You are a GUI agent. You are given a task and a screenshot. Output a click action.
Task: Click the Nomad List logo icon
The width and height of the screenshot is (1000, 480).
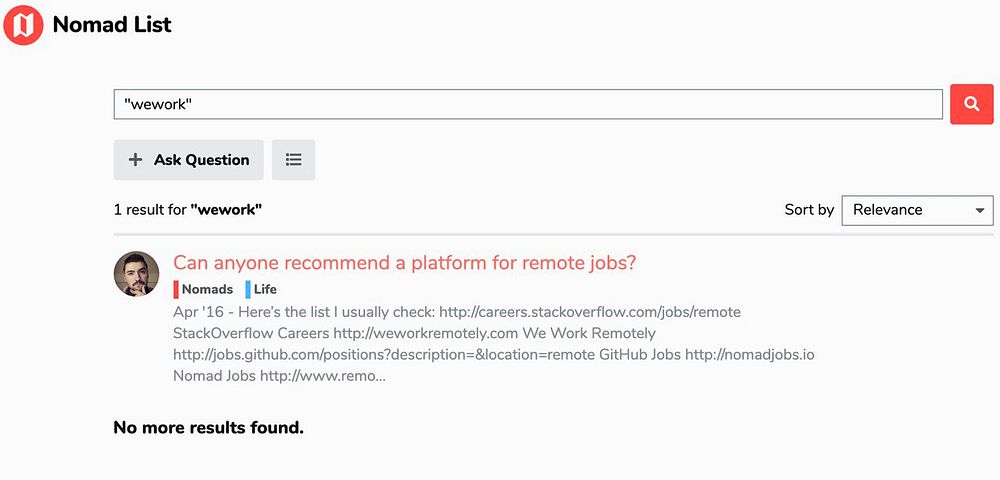point(23,24)
